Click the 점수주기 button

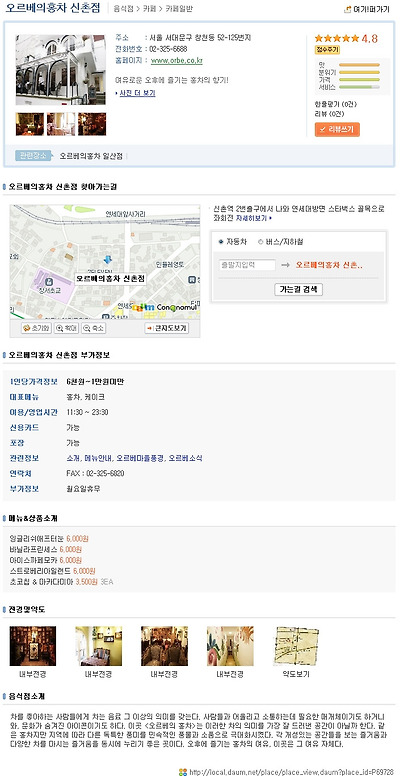(x=327, y=49)
